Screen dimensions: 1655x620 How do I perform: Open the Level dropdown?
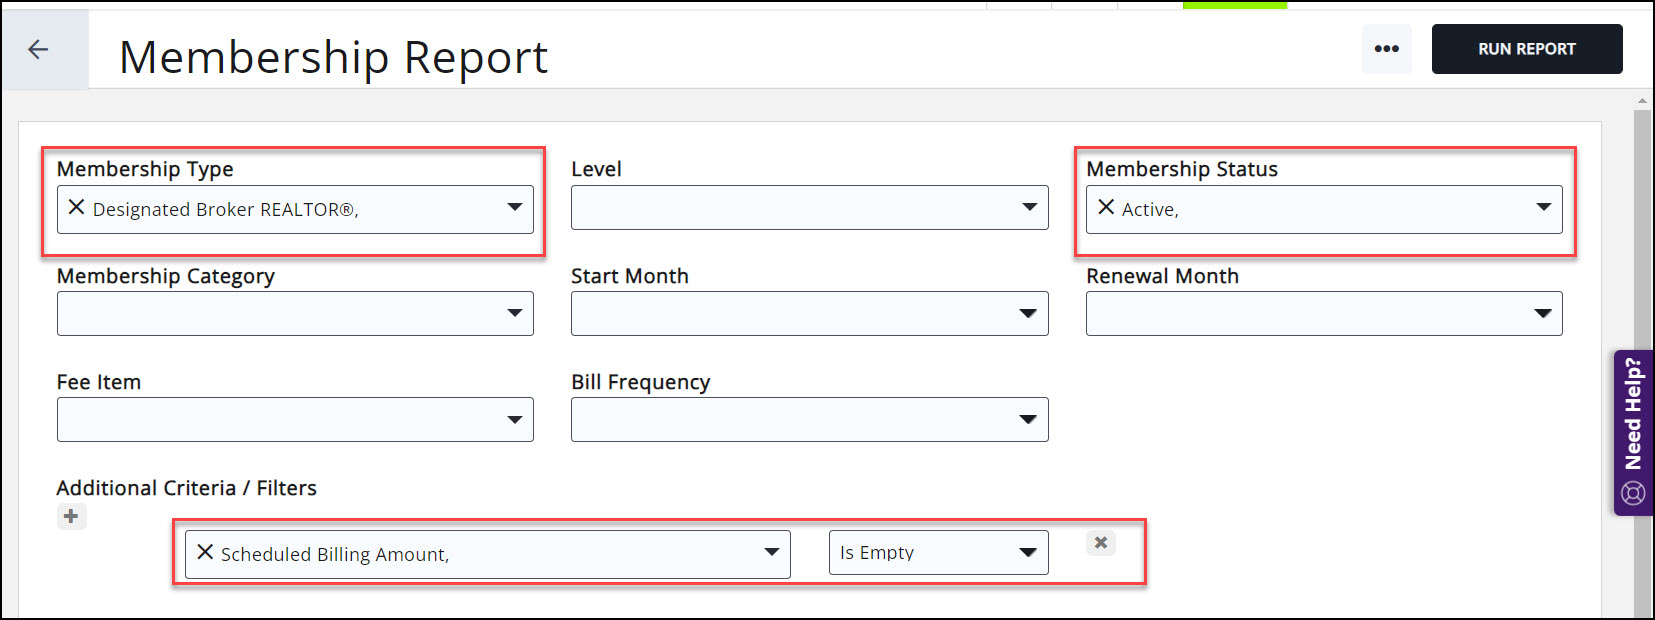coord(1028,207)
